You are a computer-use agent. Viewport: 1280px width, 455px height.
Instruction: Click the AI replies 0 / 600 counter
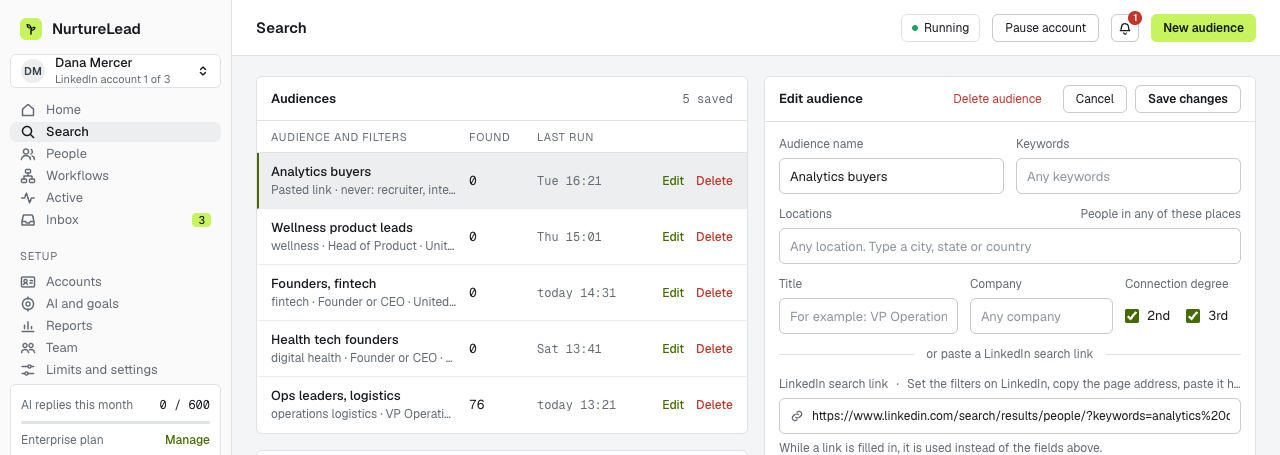coord(185,405)
